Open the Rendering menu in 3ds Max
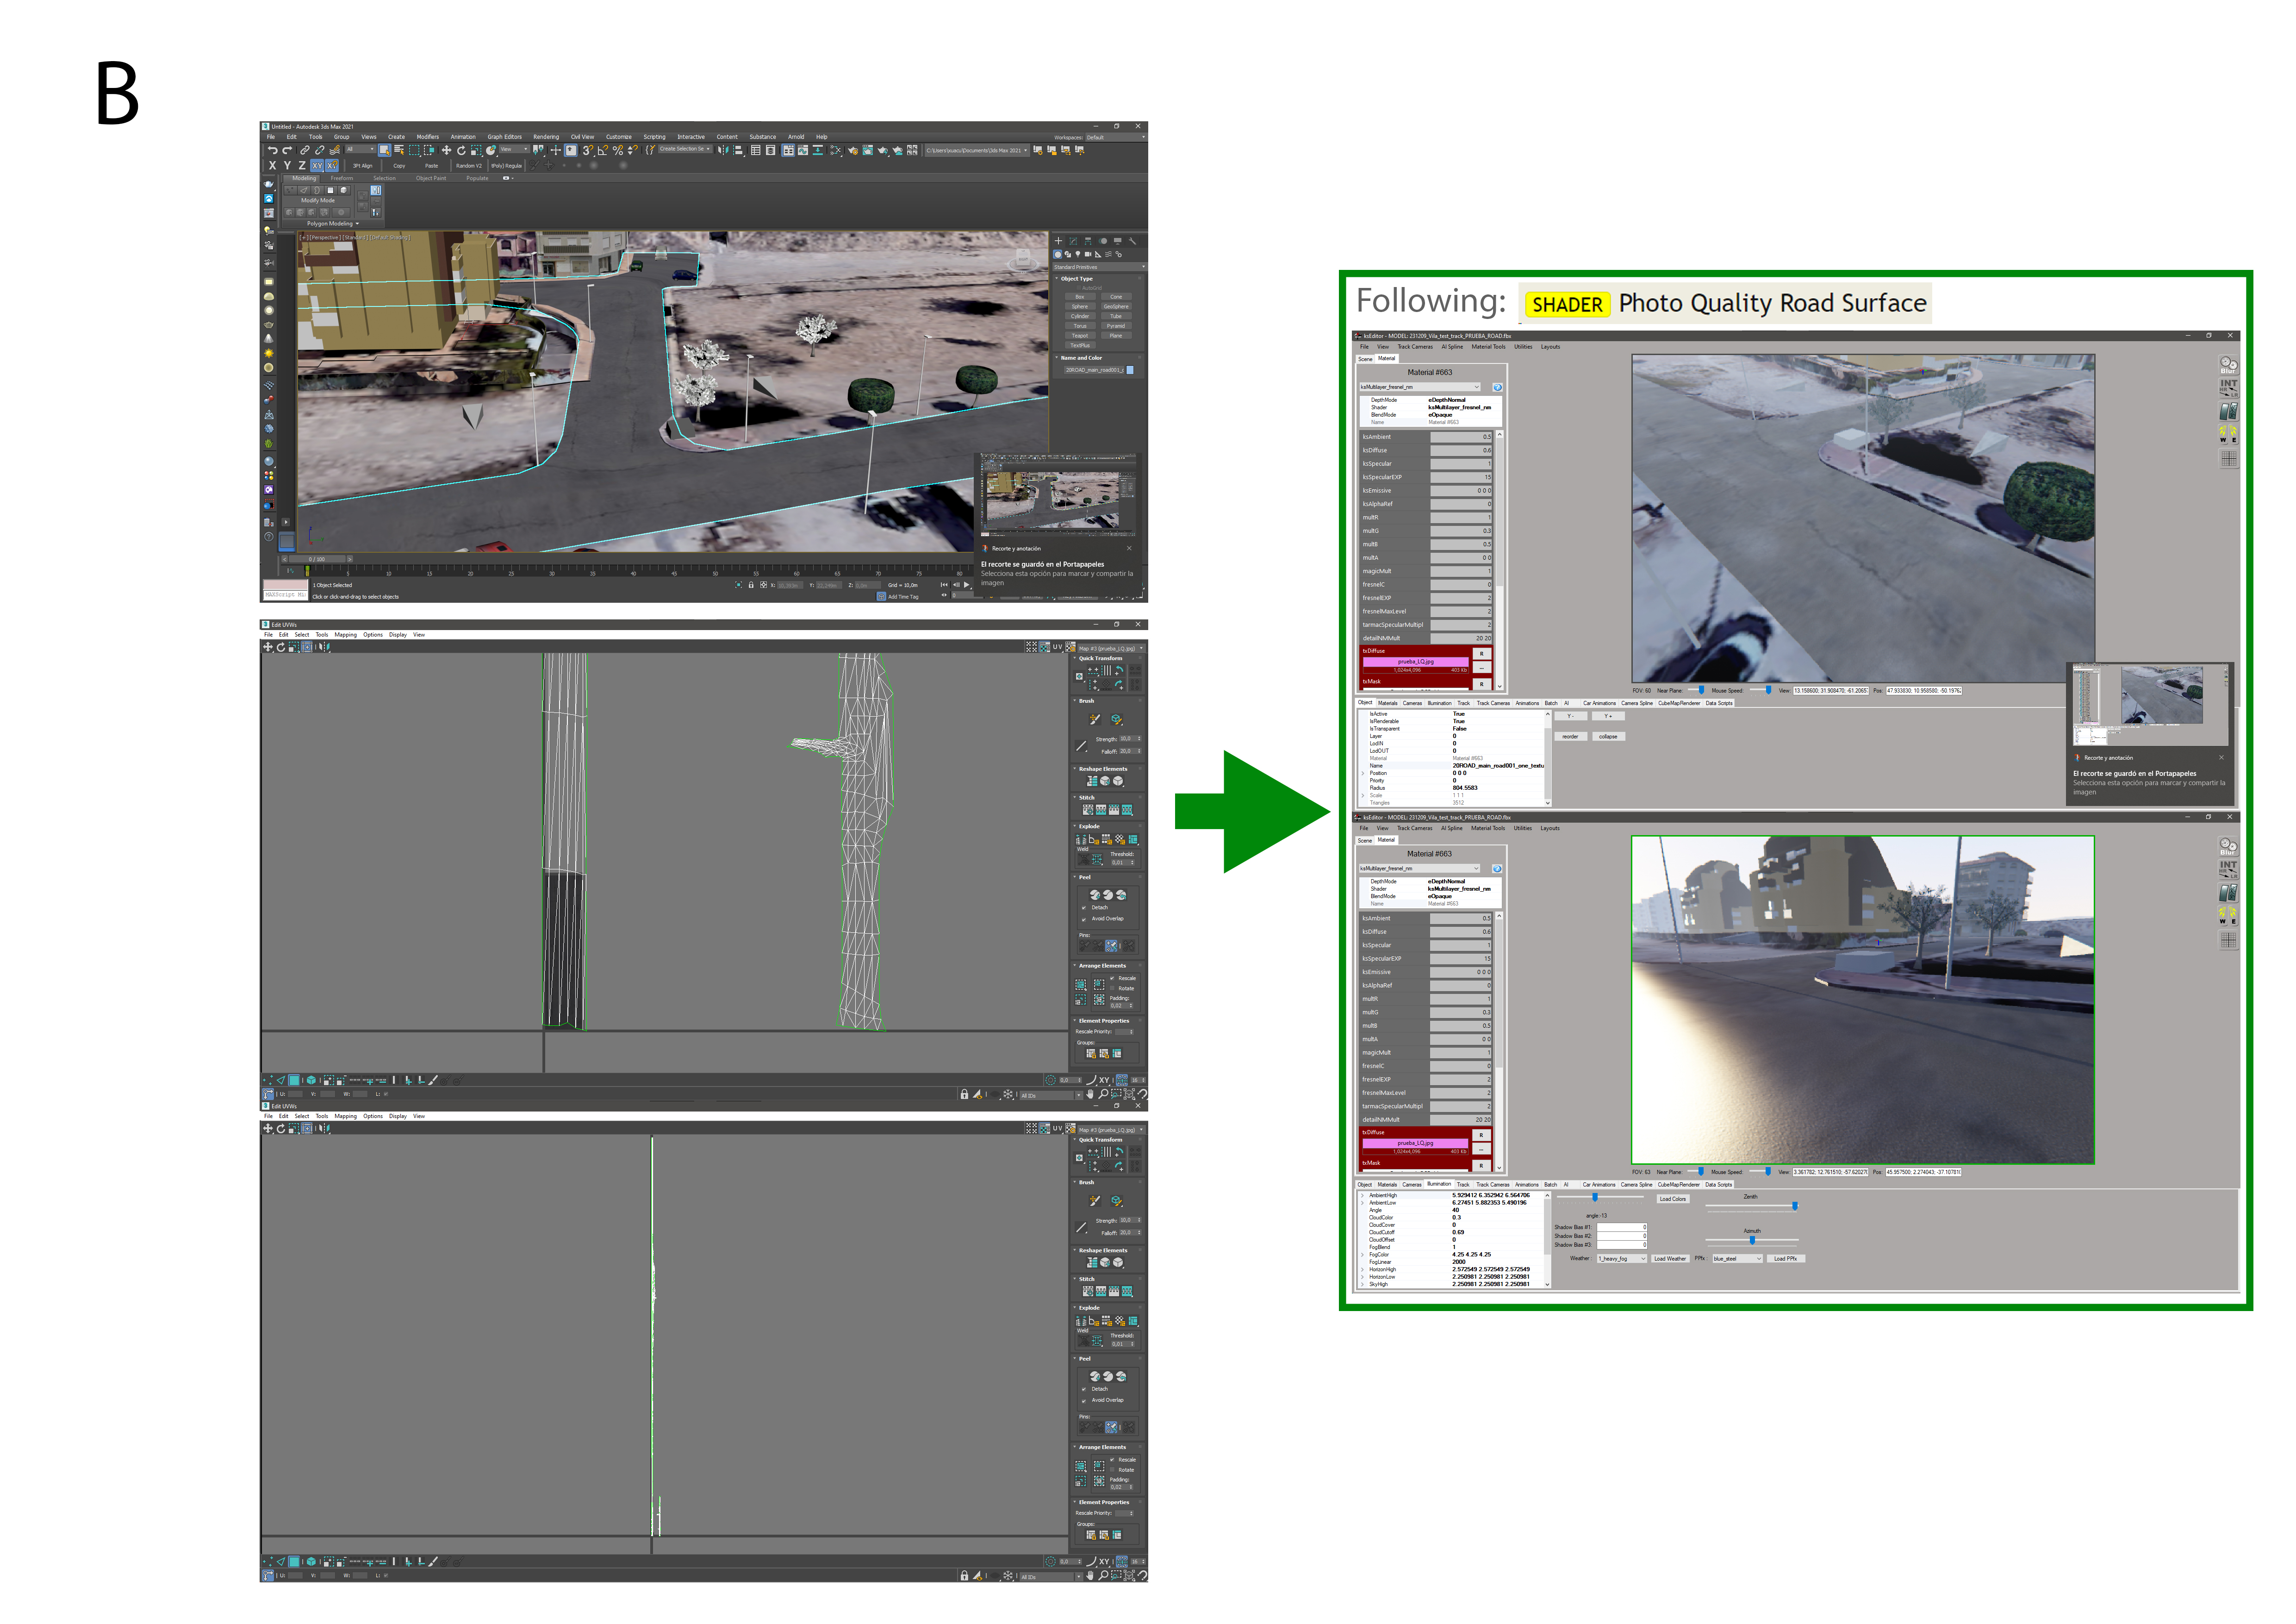The height and width of the screenshot is (1624, 2296). [546, 137]
